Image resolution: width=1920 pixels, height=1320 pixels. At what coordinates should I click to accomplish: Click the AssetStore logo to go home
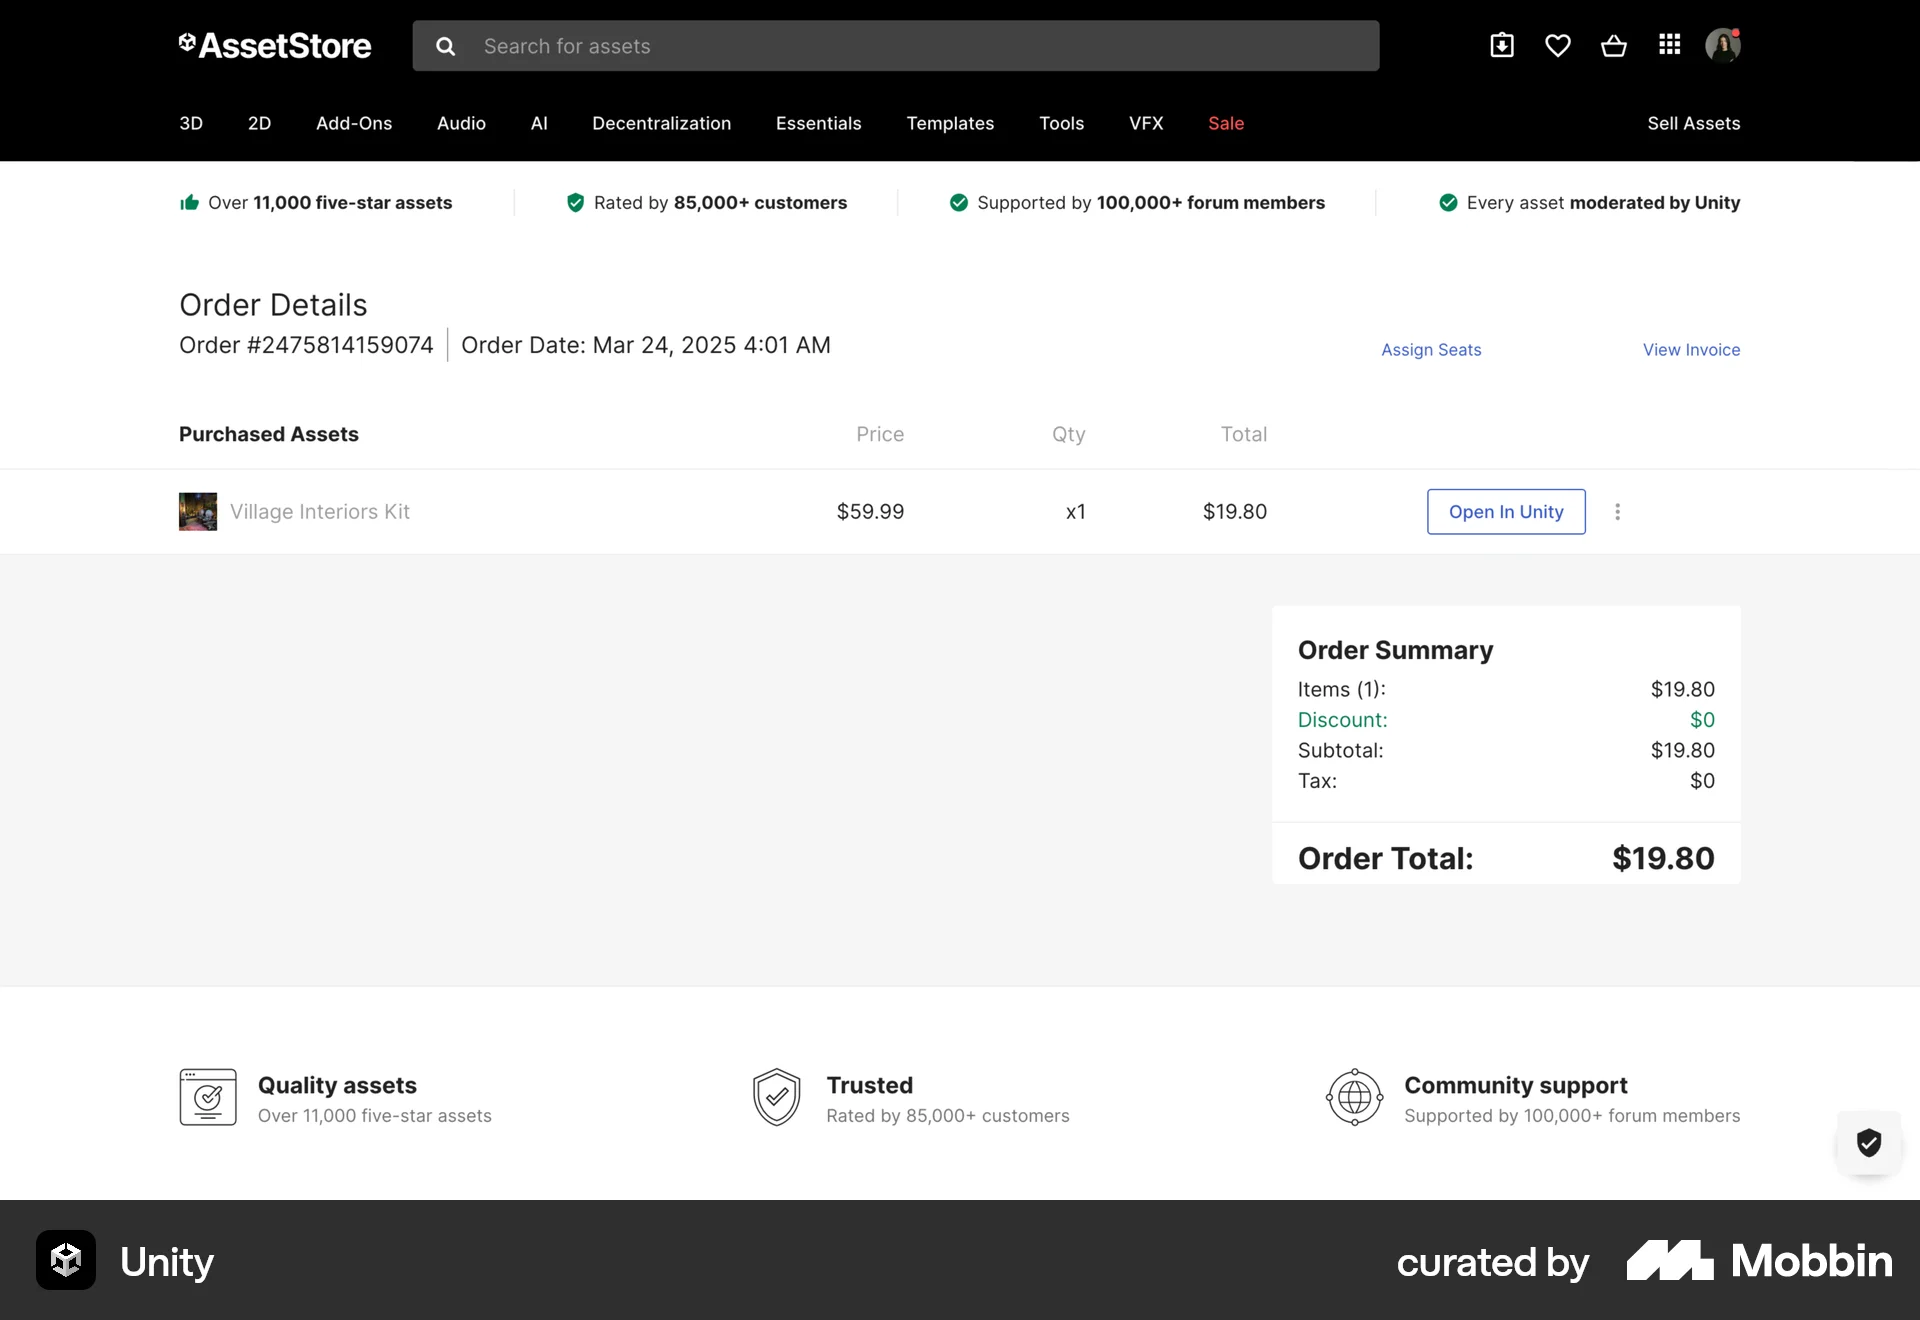point(274,46)
